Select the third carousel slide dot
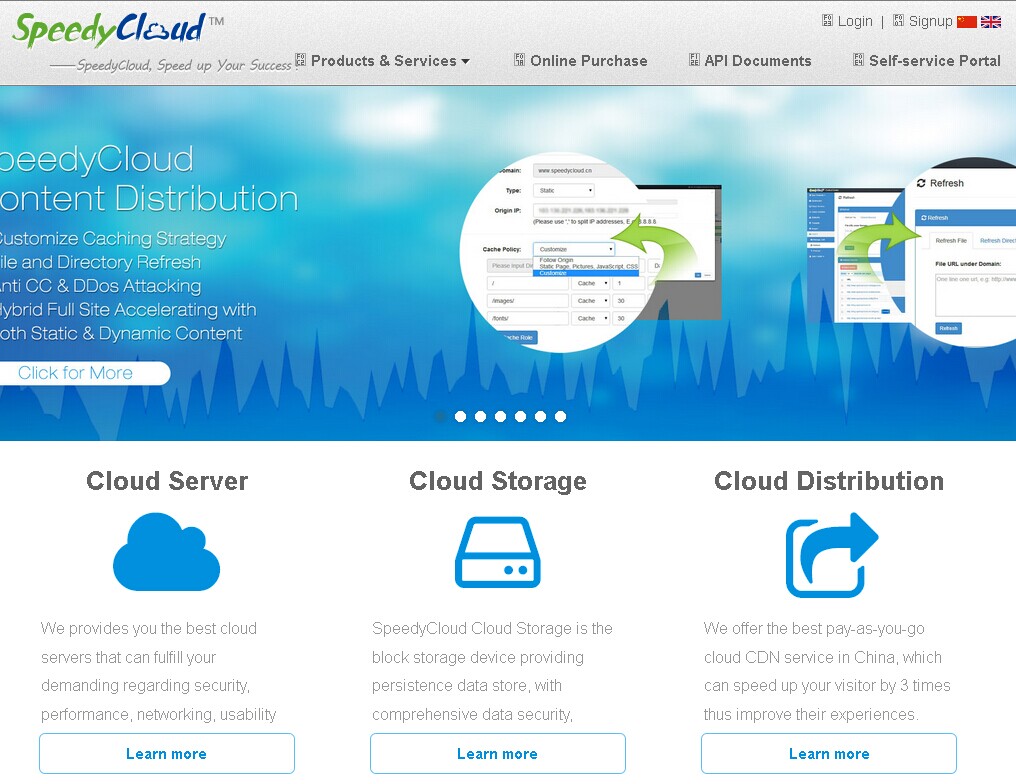Screen dimensions: 1016x784 tap(480, 417)
